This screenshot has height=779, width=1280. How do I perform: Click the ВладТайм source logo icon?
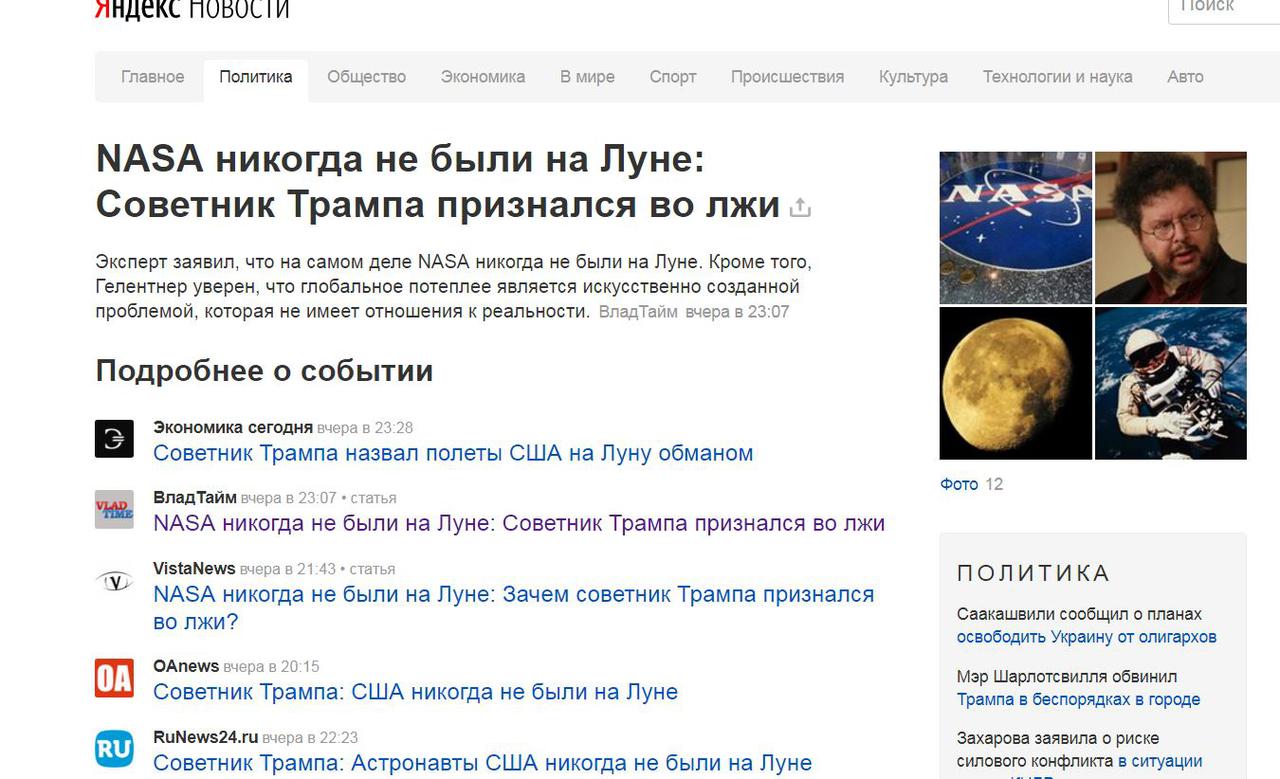point(114,509)
